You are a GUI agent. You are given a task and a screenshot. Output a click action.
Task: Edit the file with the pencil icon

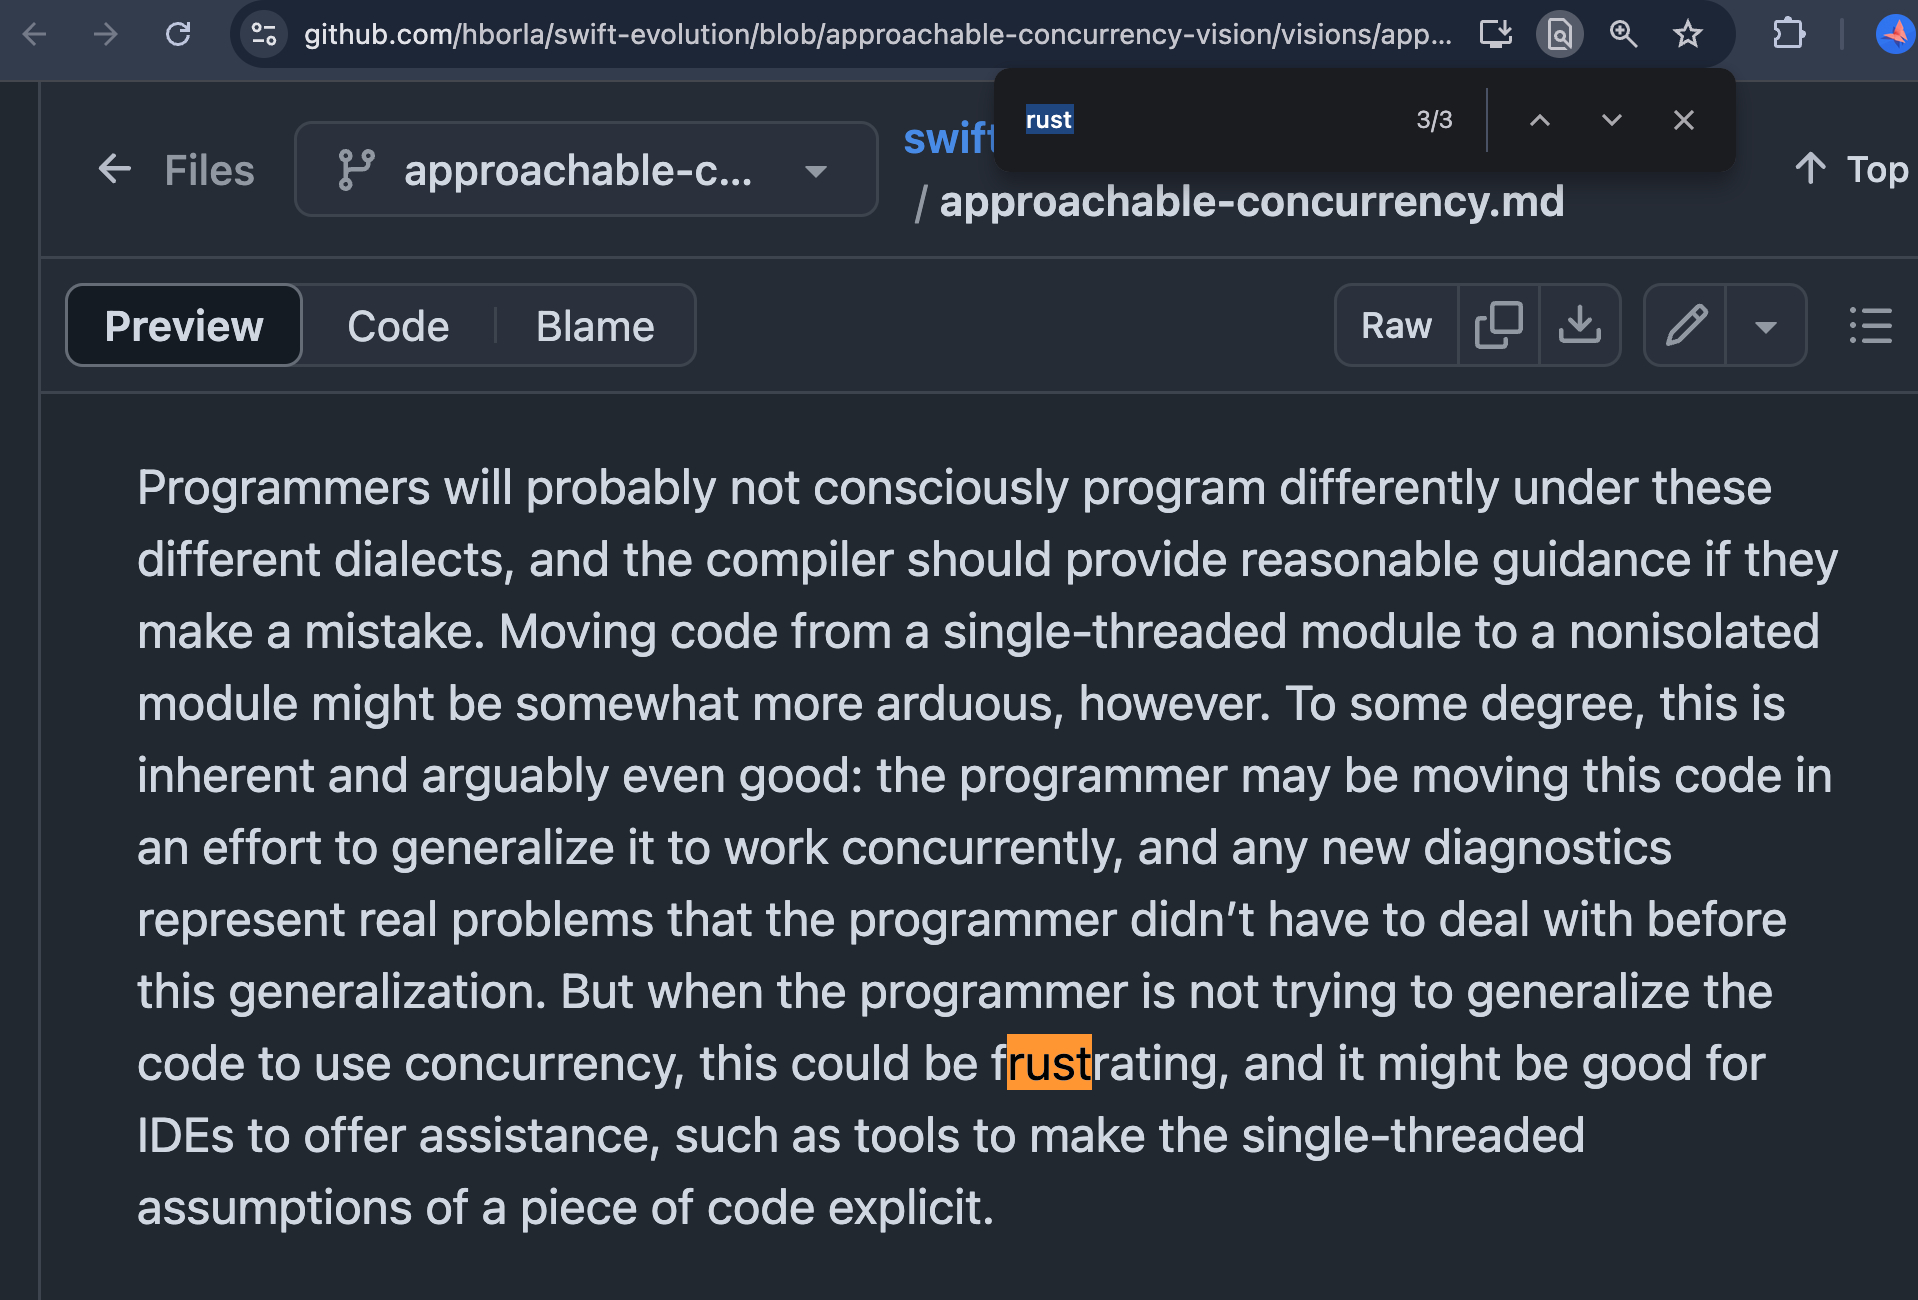1686,326
